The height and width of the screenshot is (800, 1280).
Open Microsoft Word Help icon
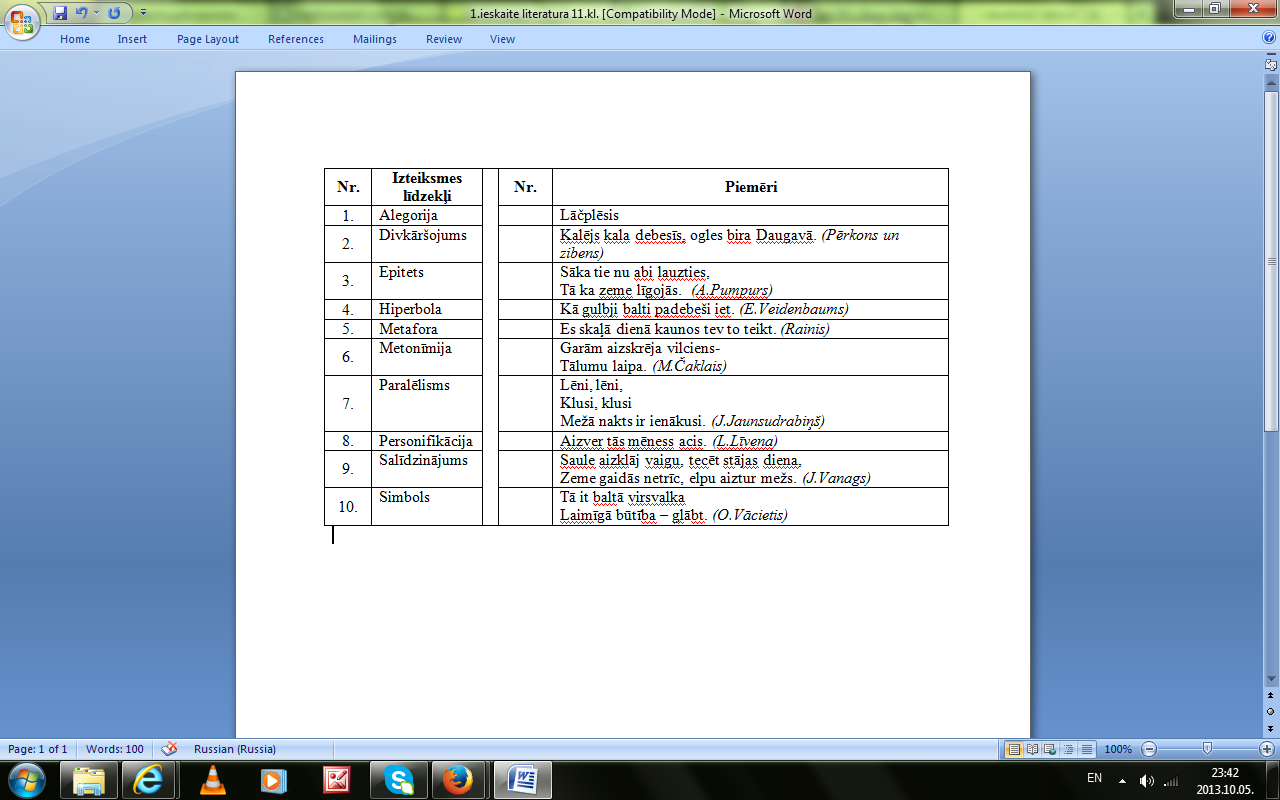click(x=1269, y=38)
